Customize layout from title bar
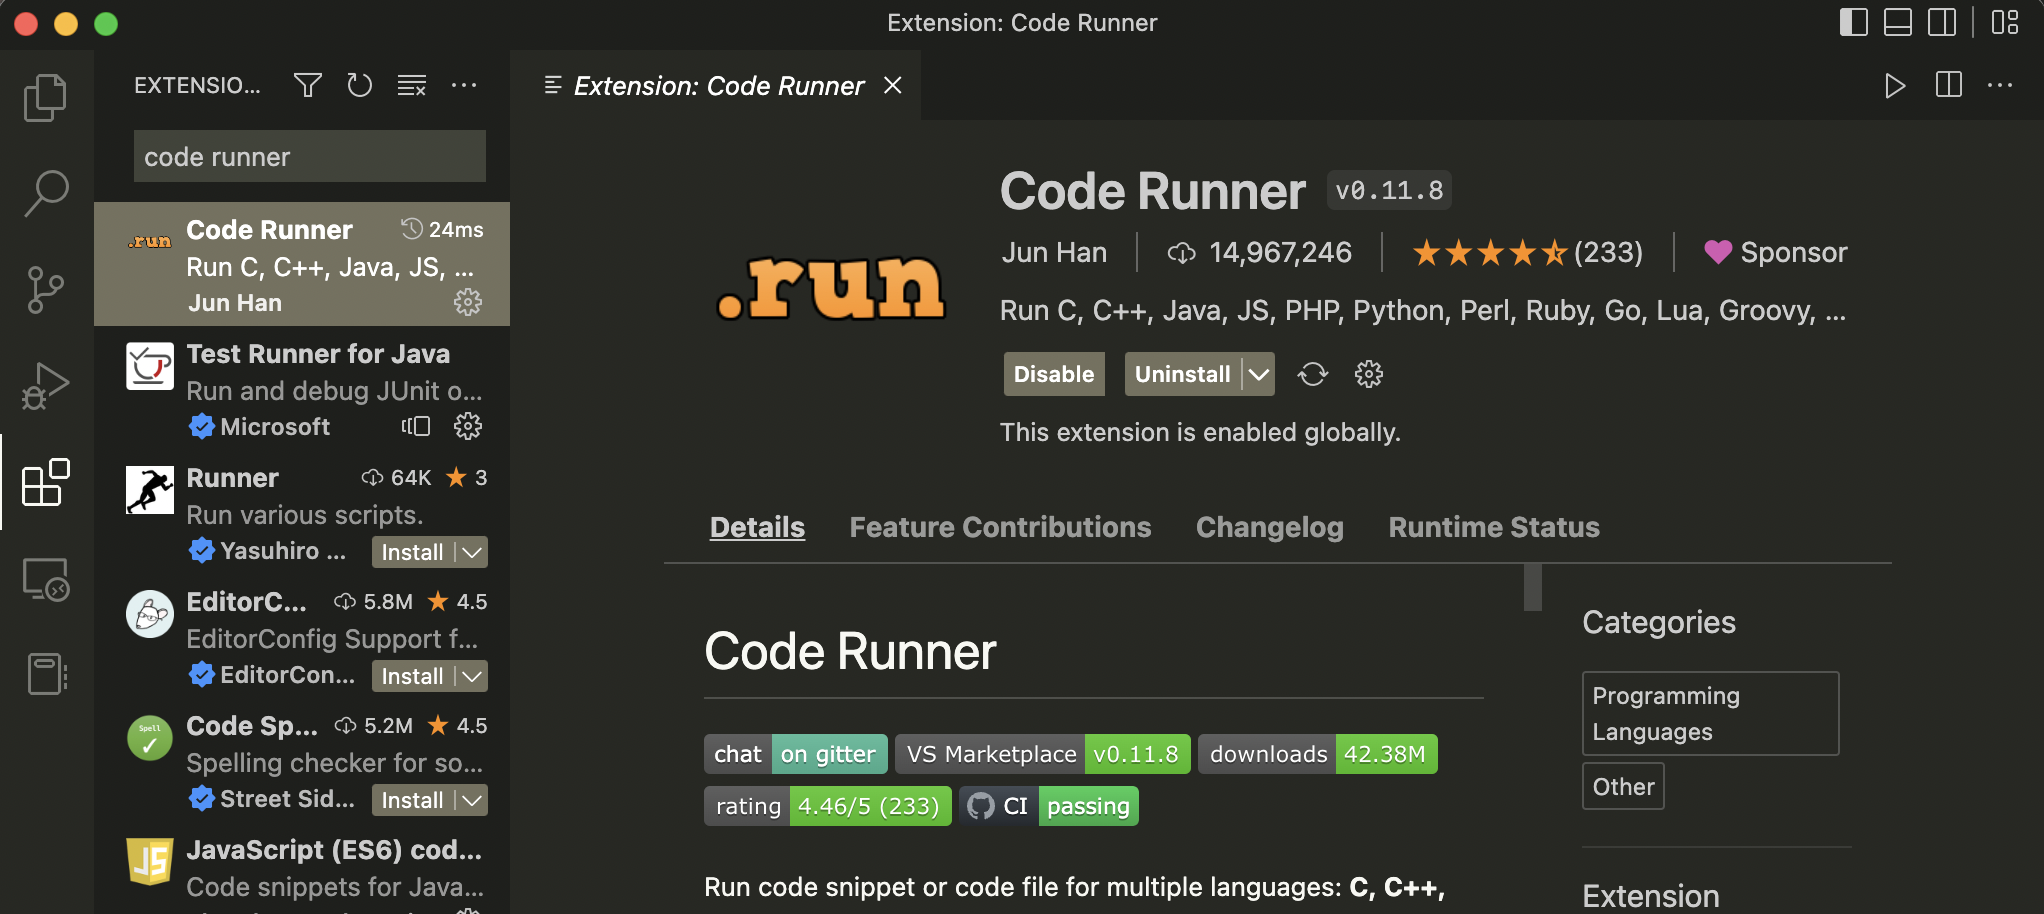Viewport: 2044px width, 914px height. coord(2005,22)
